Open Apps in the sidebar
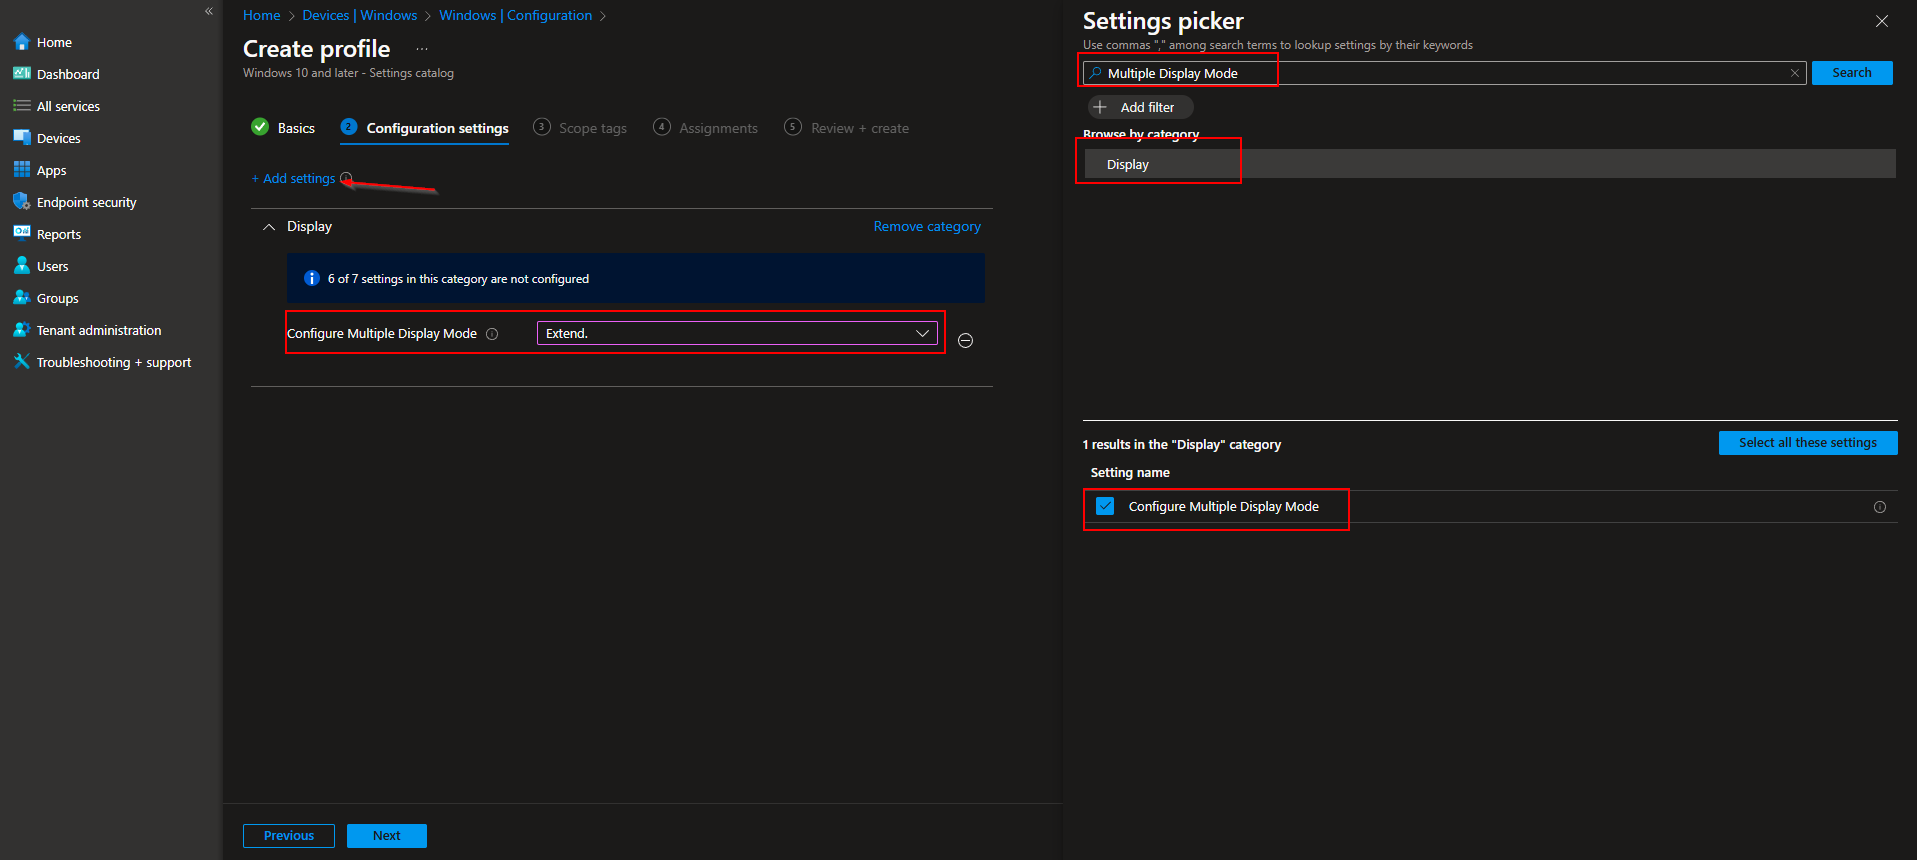Image resolution: width=1917 pixels, height=860 pixels. coord(51,170)
